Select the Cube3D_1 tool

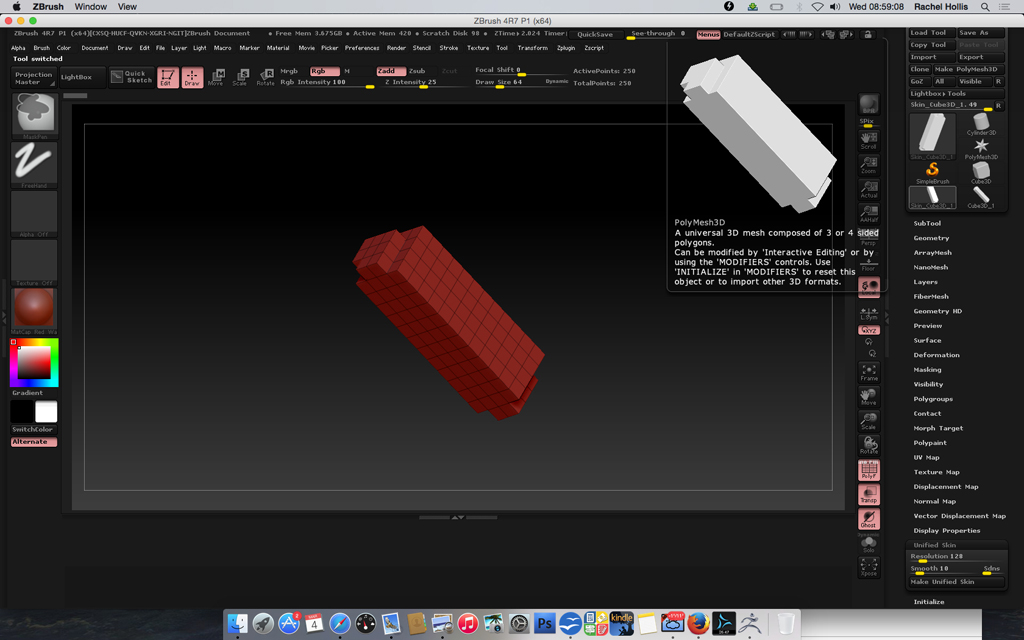pyautogui.click(x=981, y=197)
